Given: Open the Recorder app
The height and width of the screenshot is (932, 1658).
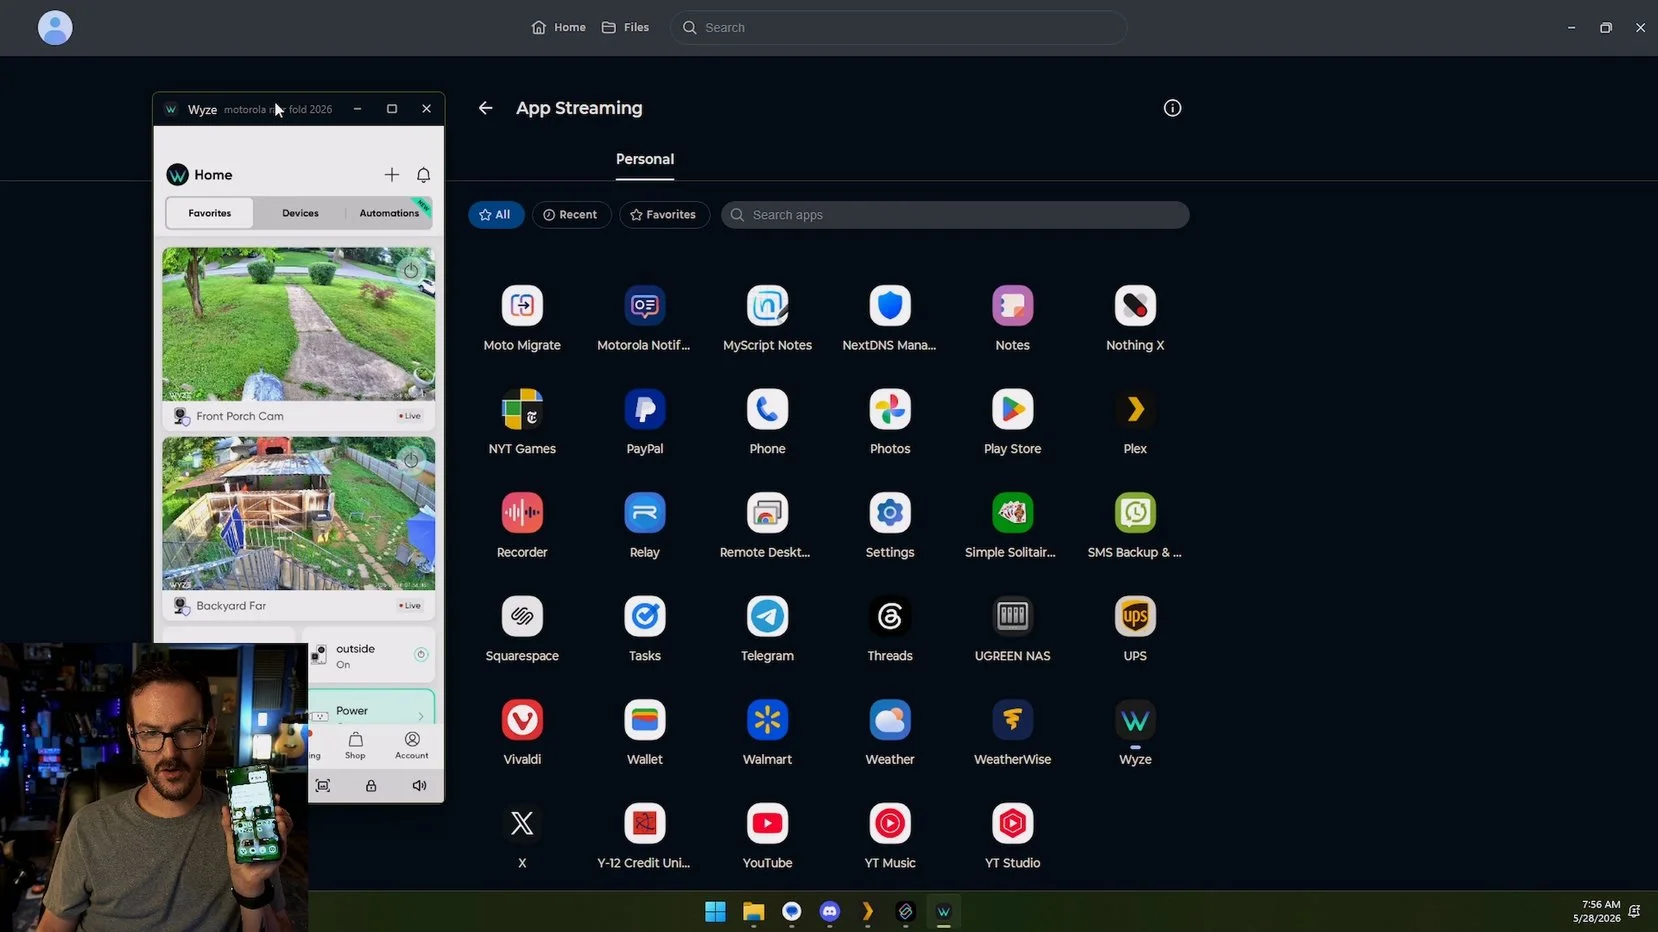Looking at the screenshot, I should pos(522,513).
